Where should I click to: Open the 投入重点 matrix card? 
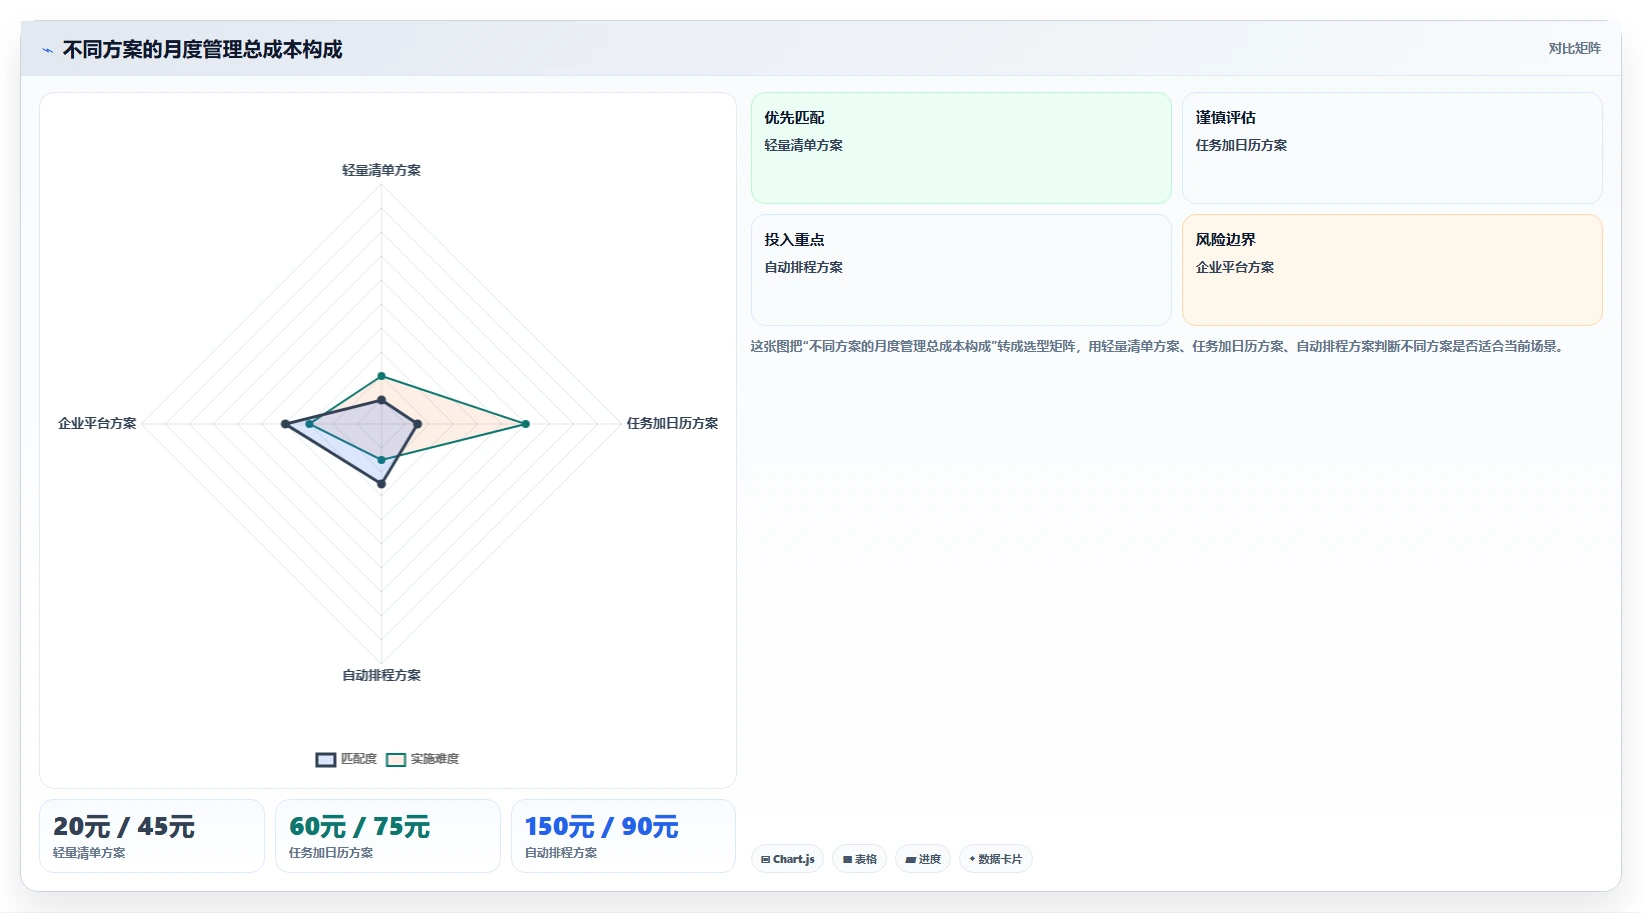961,270
